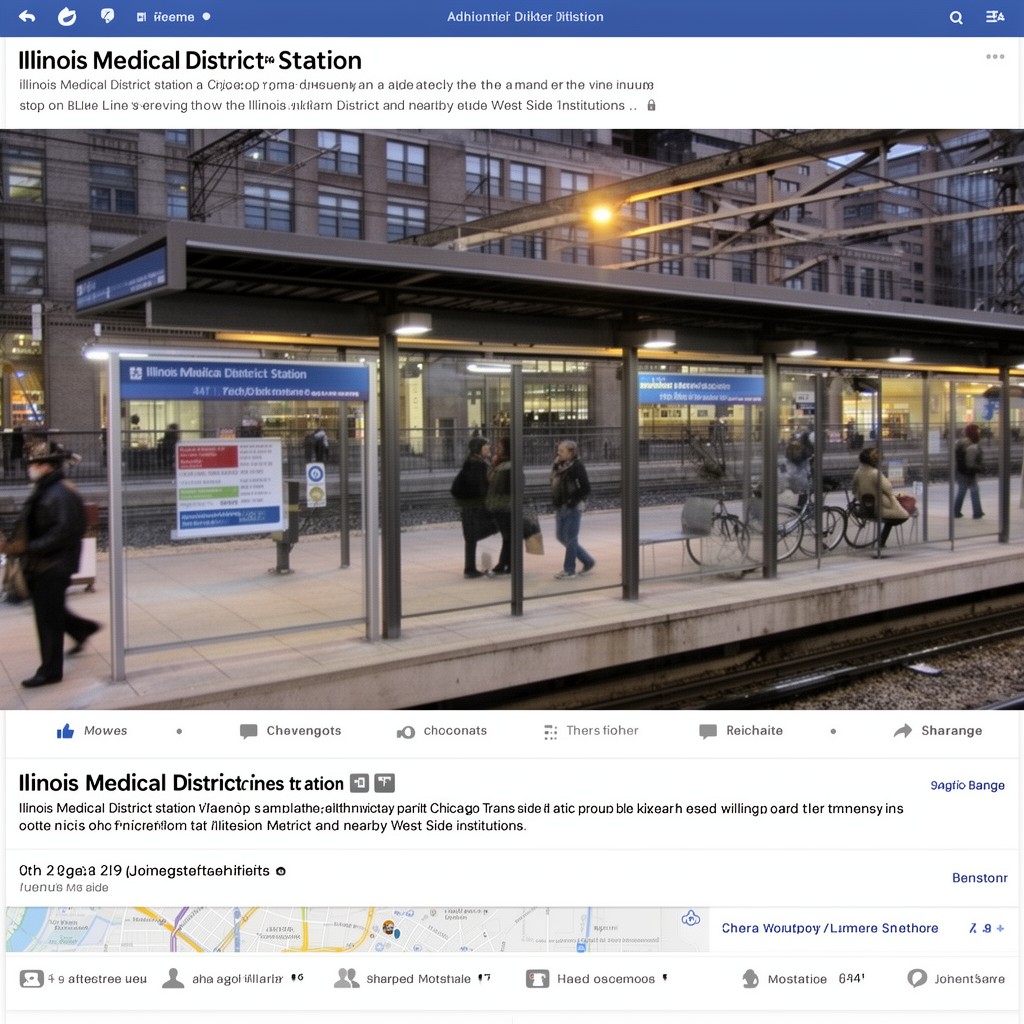Viewport: 1024px width, 1024px height.
Task: Open the 9agfio Bange link
Action: [x=967, y=785]
